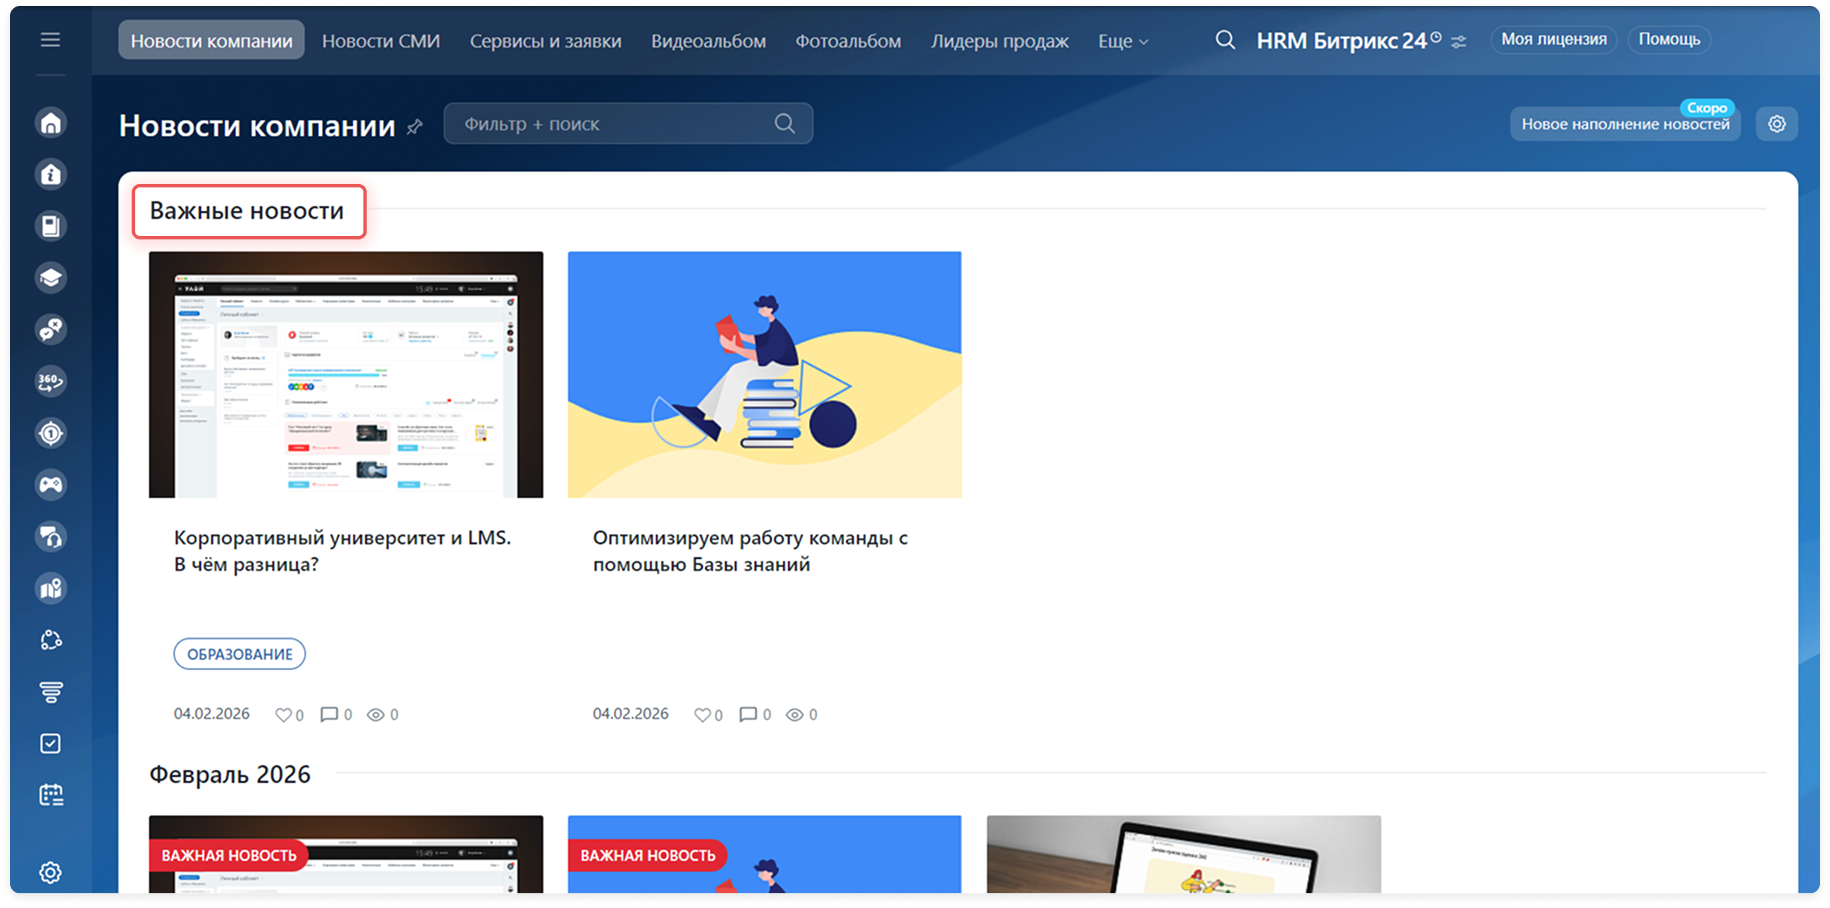Screen dimensions: 1830x908
Task: Click the search magnifier in the top bar
Action: pos(1225,40)
